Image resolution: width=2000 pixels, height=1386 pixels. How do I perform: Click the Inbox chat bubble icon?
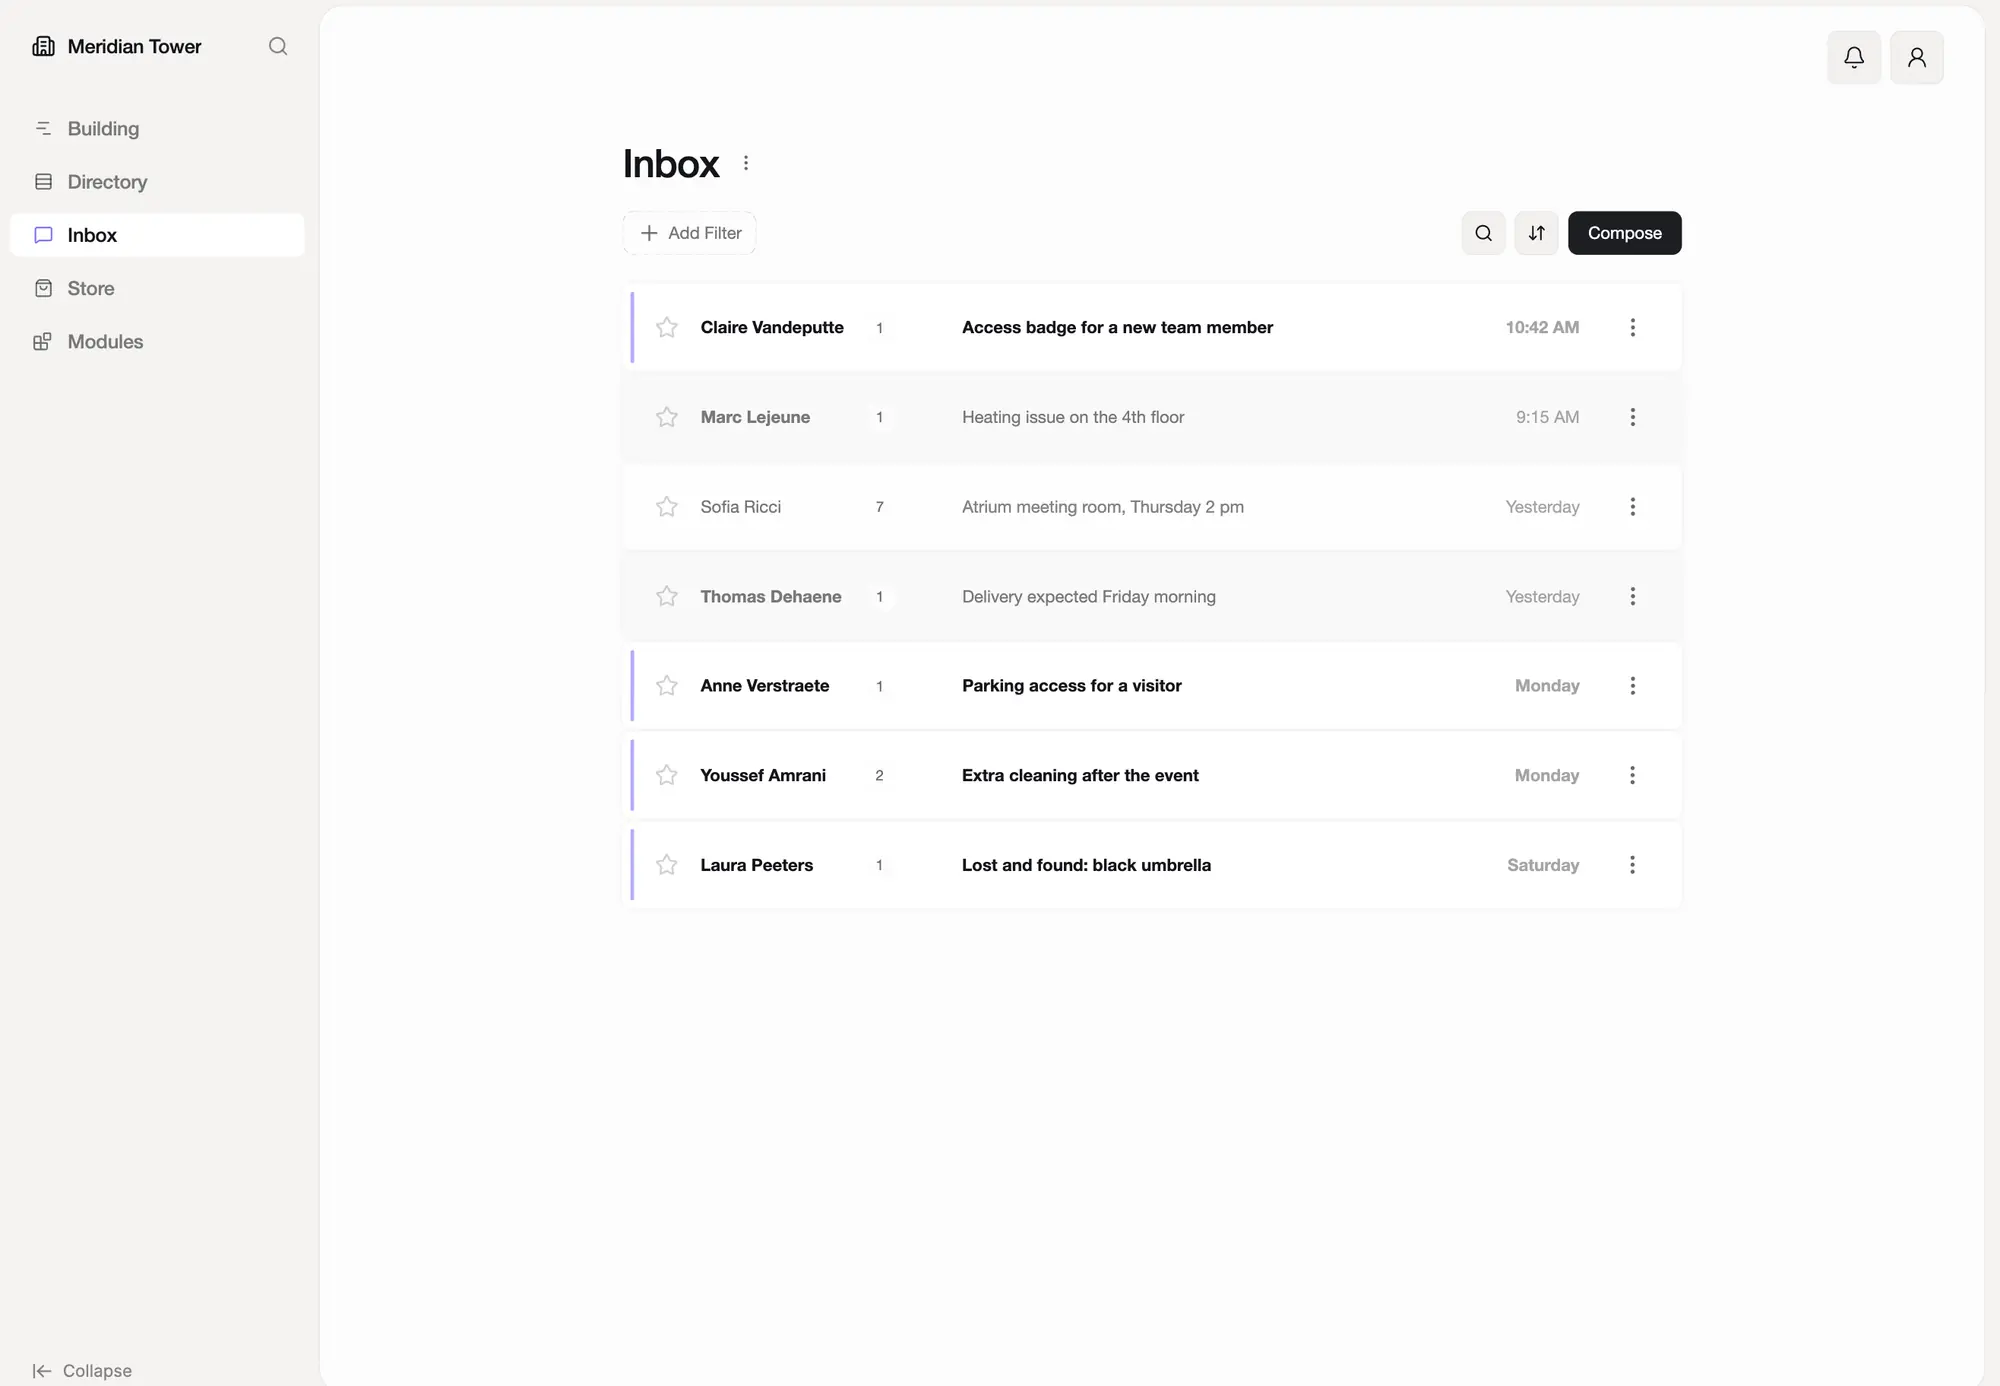(43, 235)
